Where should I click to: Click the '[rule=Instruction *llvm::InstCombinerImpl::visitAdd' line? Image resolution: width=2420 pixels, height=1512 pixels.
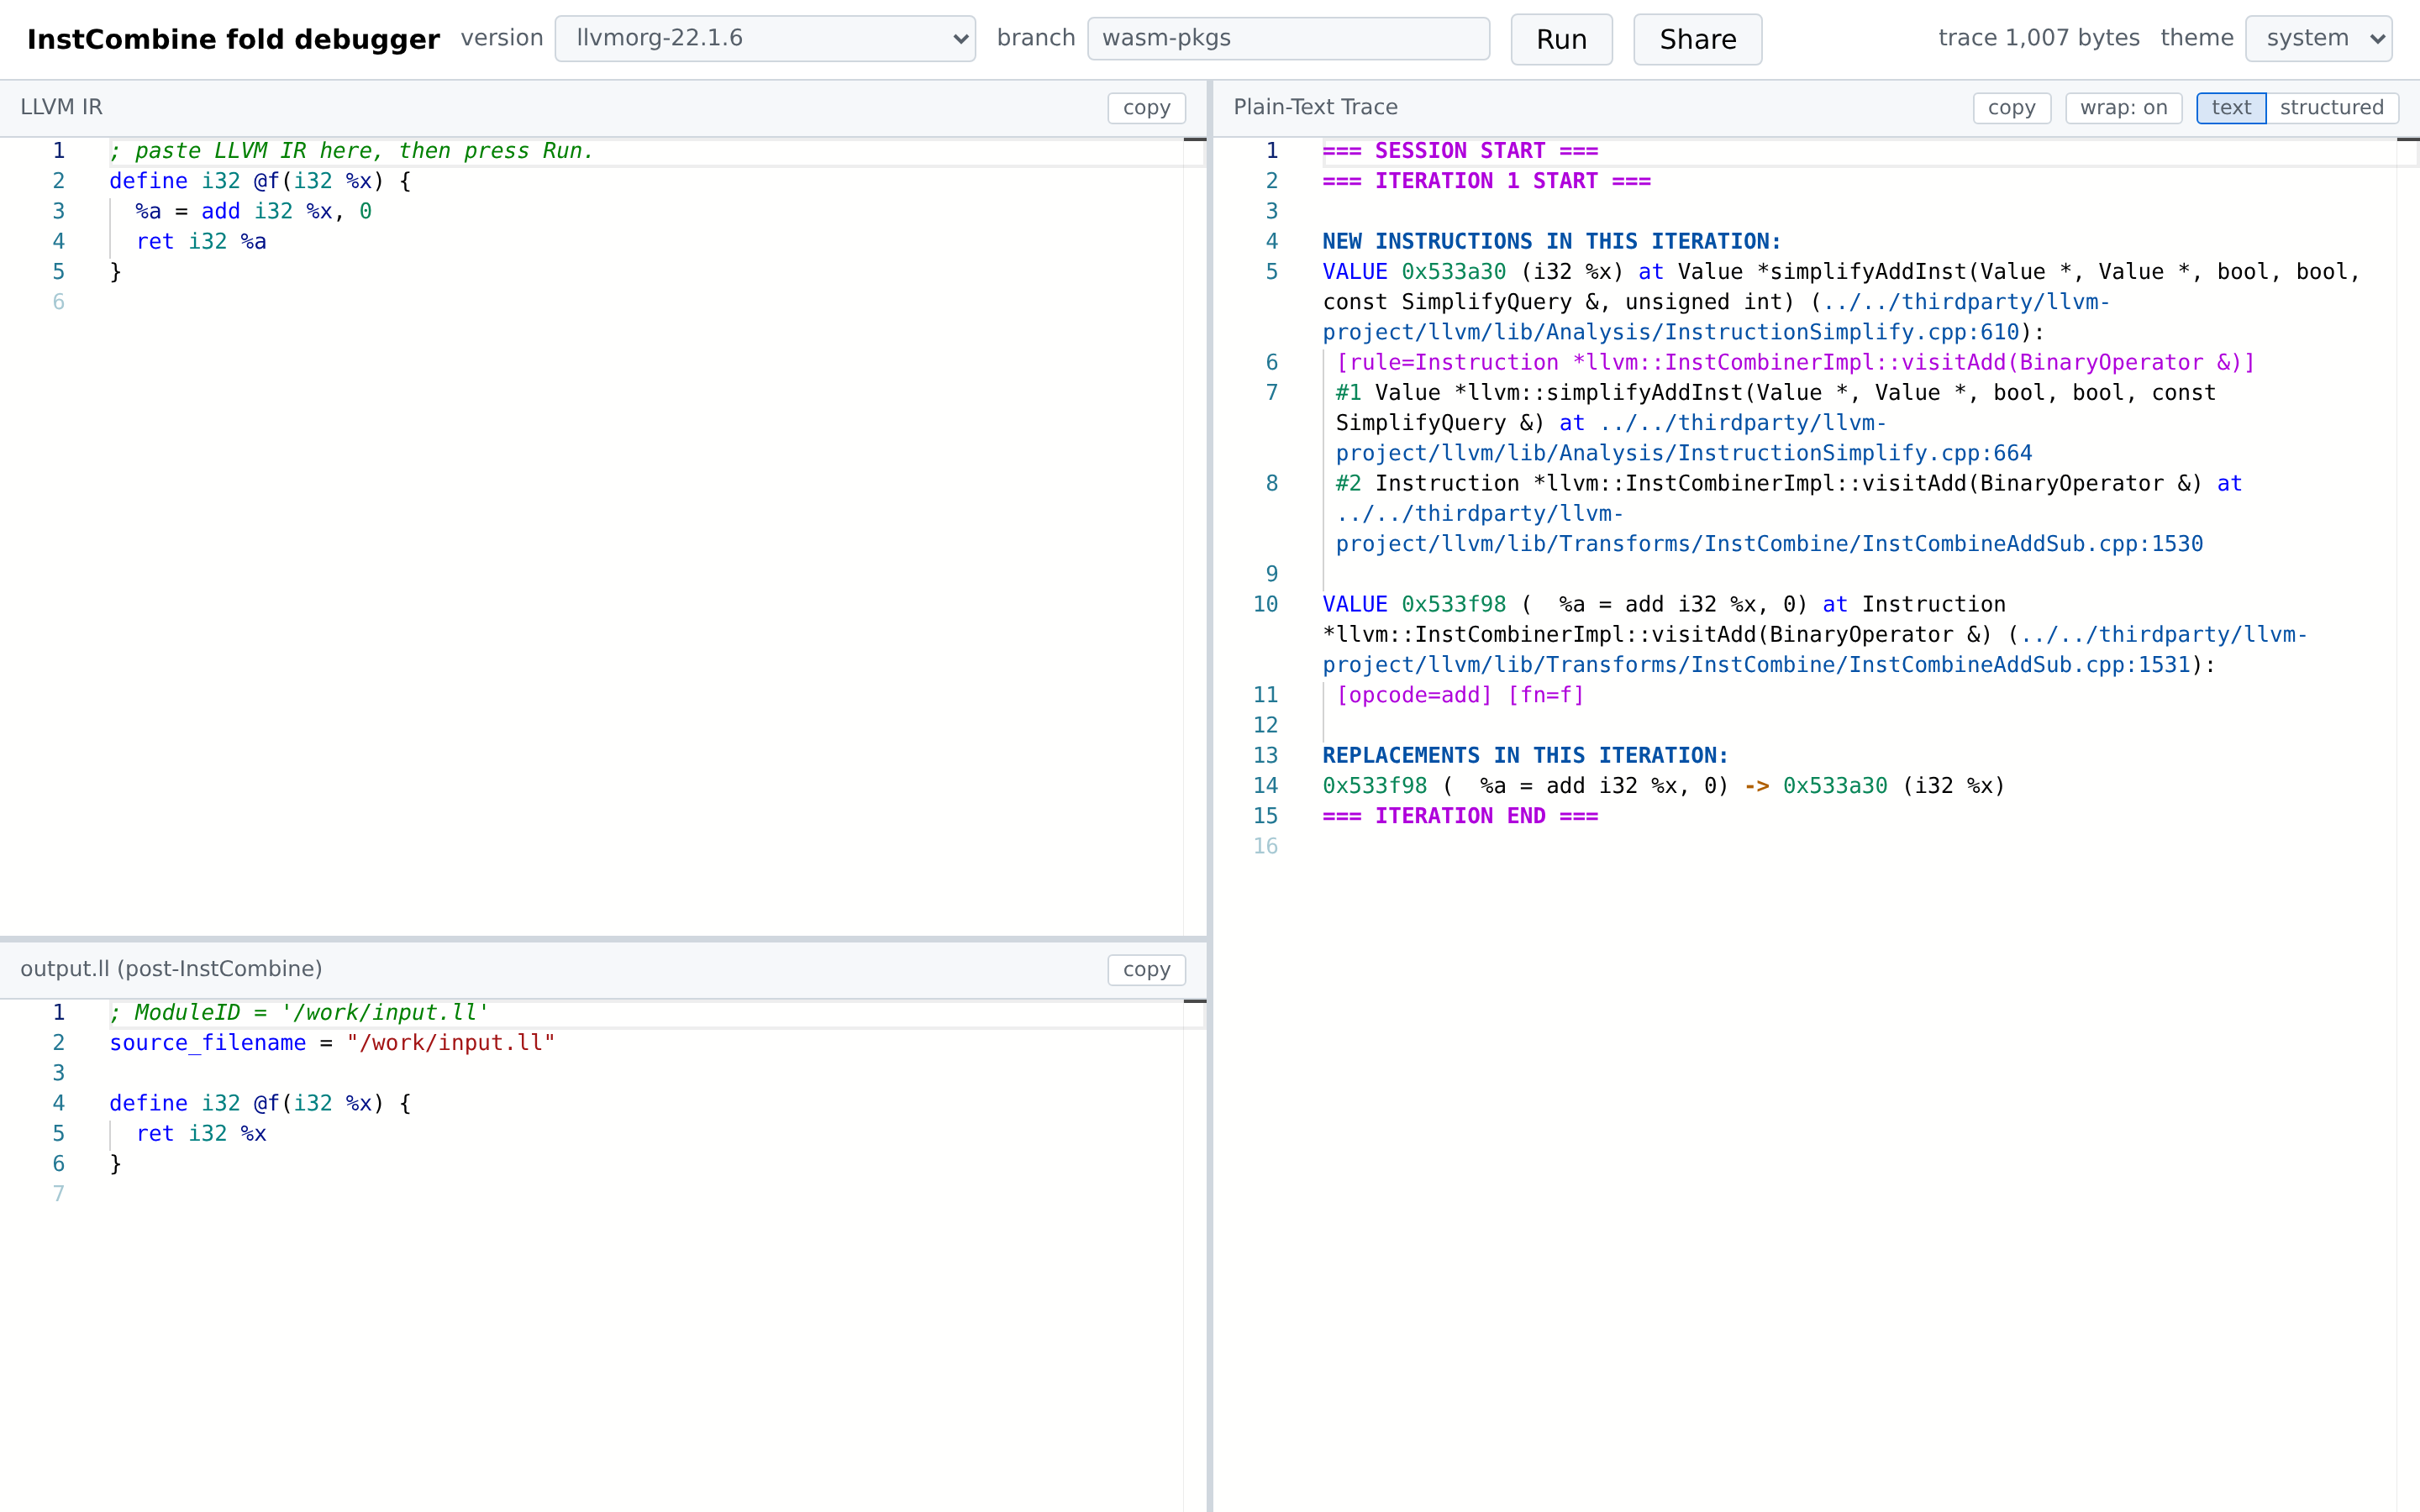1795,363
